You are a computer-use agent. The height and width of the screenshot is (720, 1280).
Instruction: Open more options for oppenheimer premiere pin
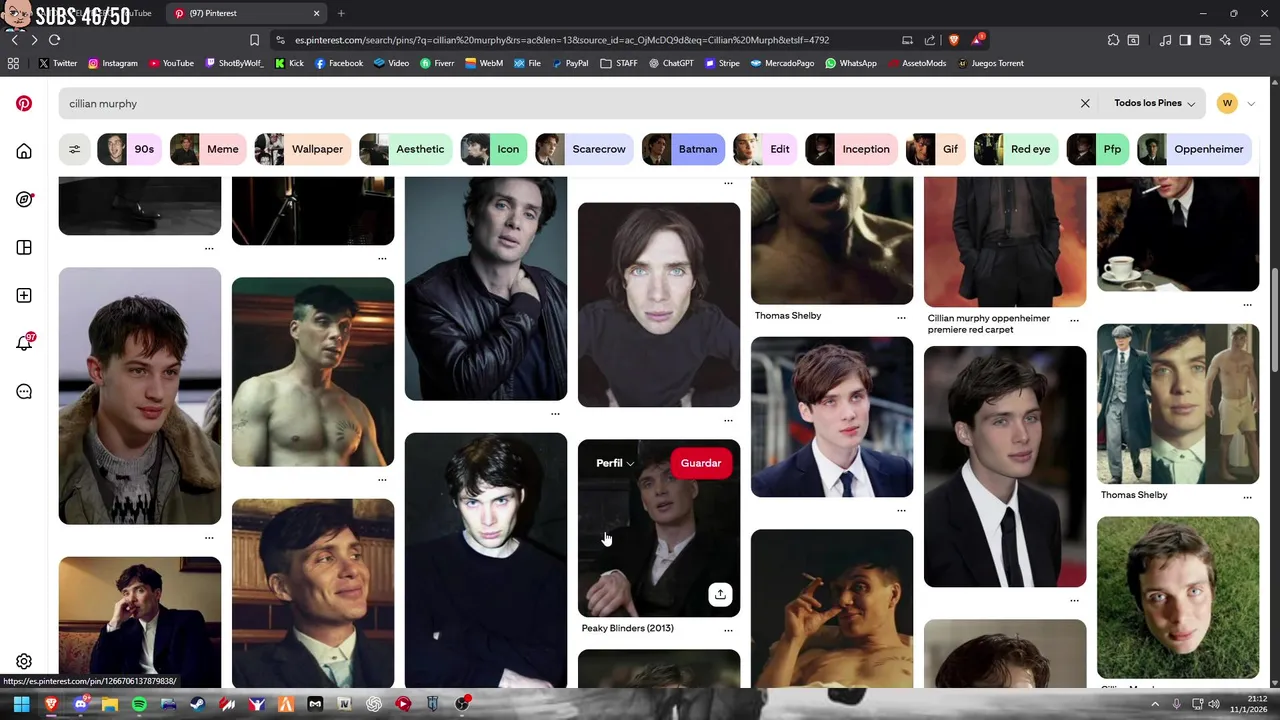[x=1074, y=321]
